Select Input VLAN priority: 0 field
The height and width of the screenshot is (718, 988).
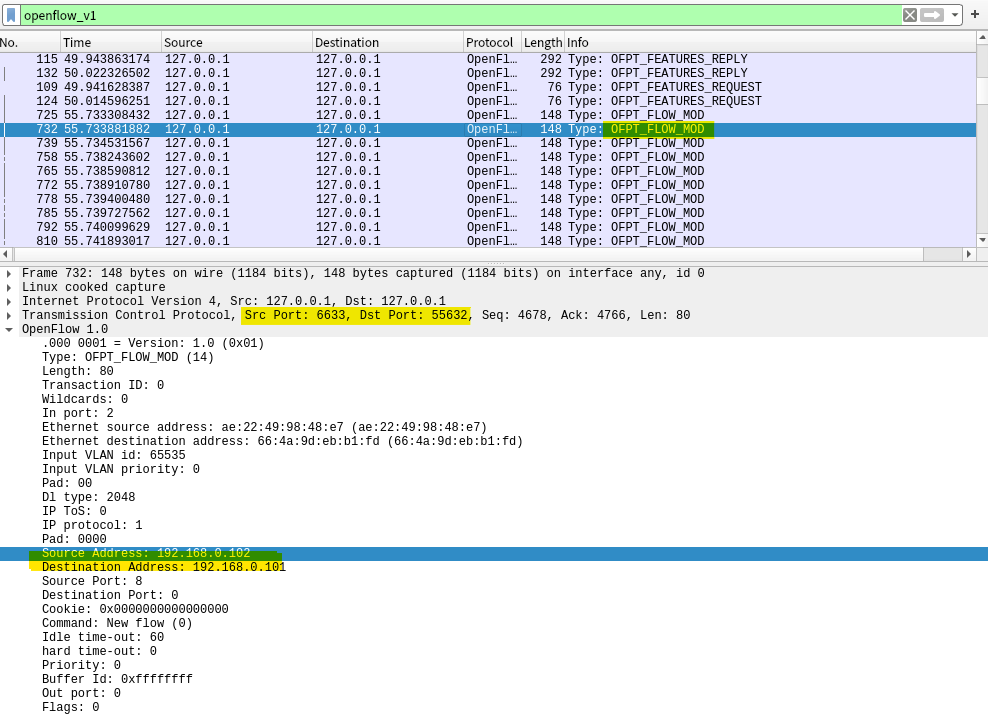[x=120, y=469]
